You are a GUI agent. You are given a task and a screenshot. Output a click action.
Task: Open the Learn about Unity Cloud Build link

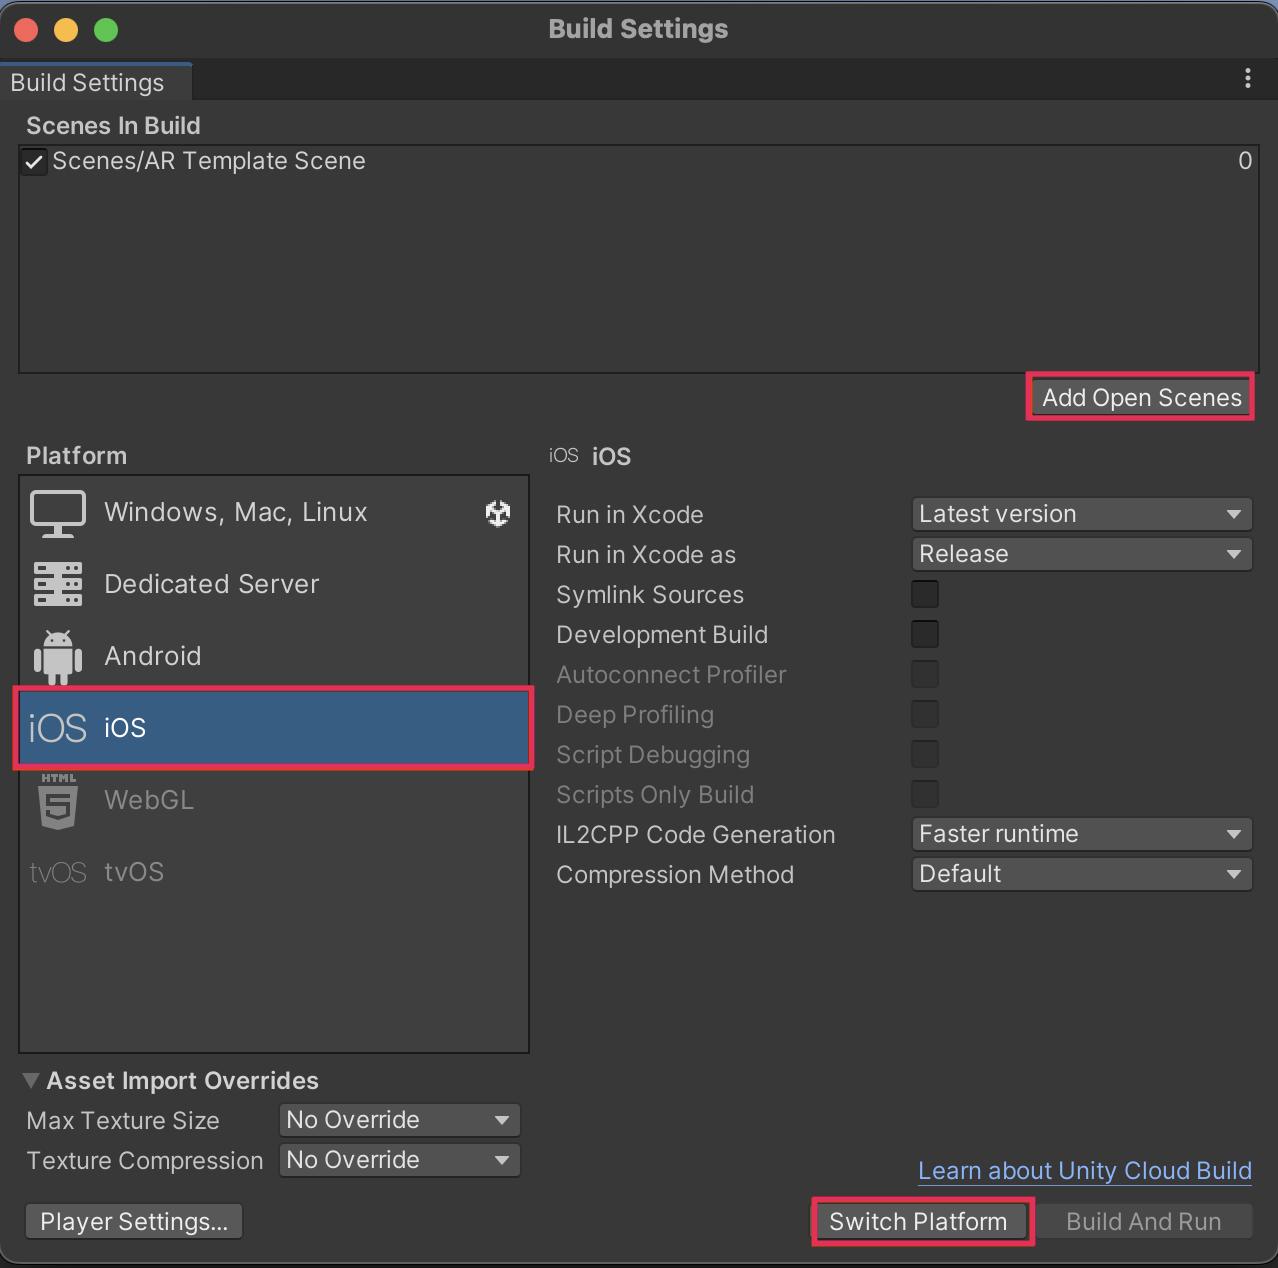1084,1171
